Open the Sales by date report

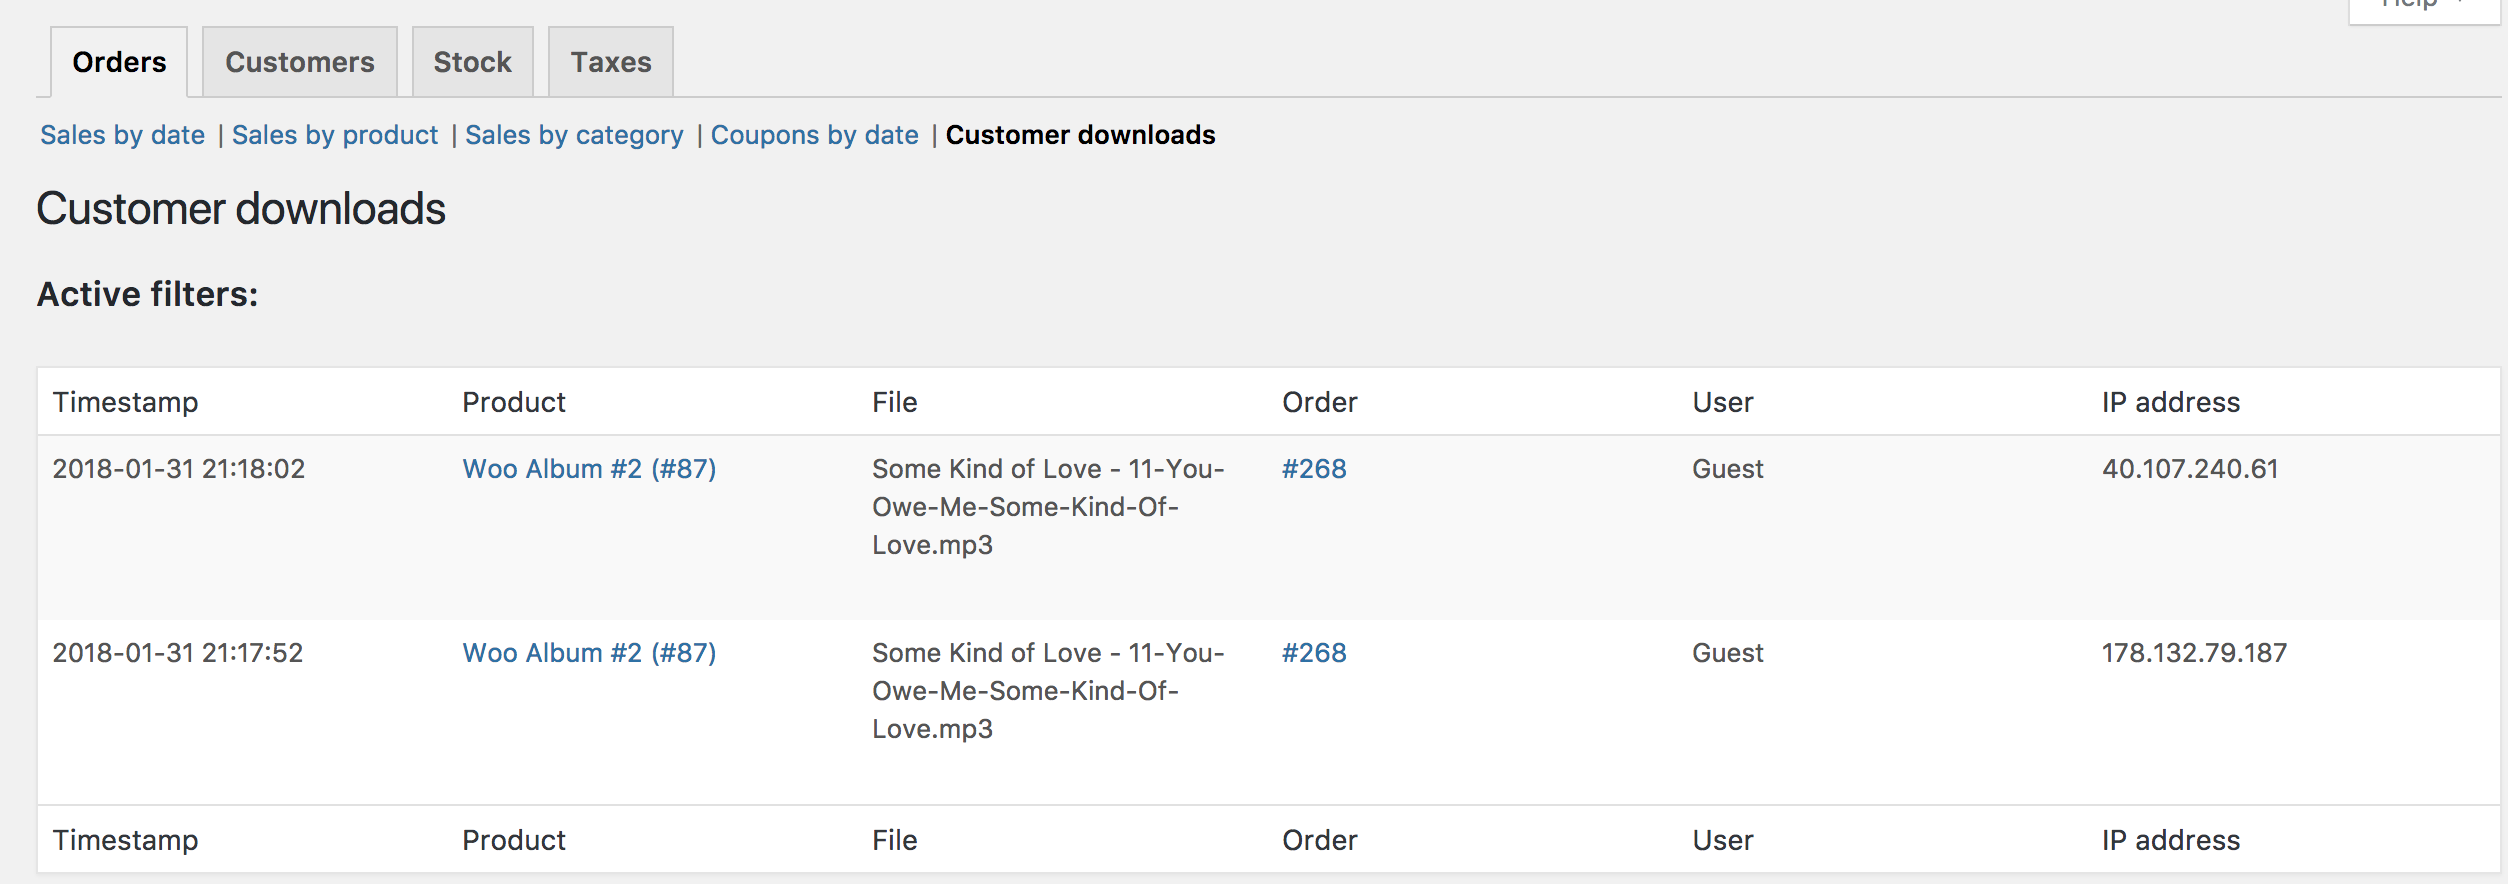pyautogui.click(x=123, y=134)
